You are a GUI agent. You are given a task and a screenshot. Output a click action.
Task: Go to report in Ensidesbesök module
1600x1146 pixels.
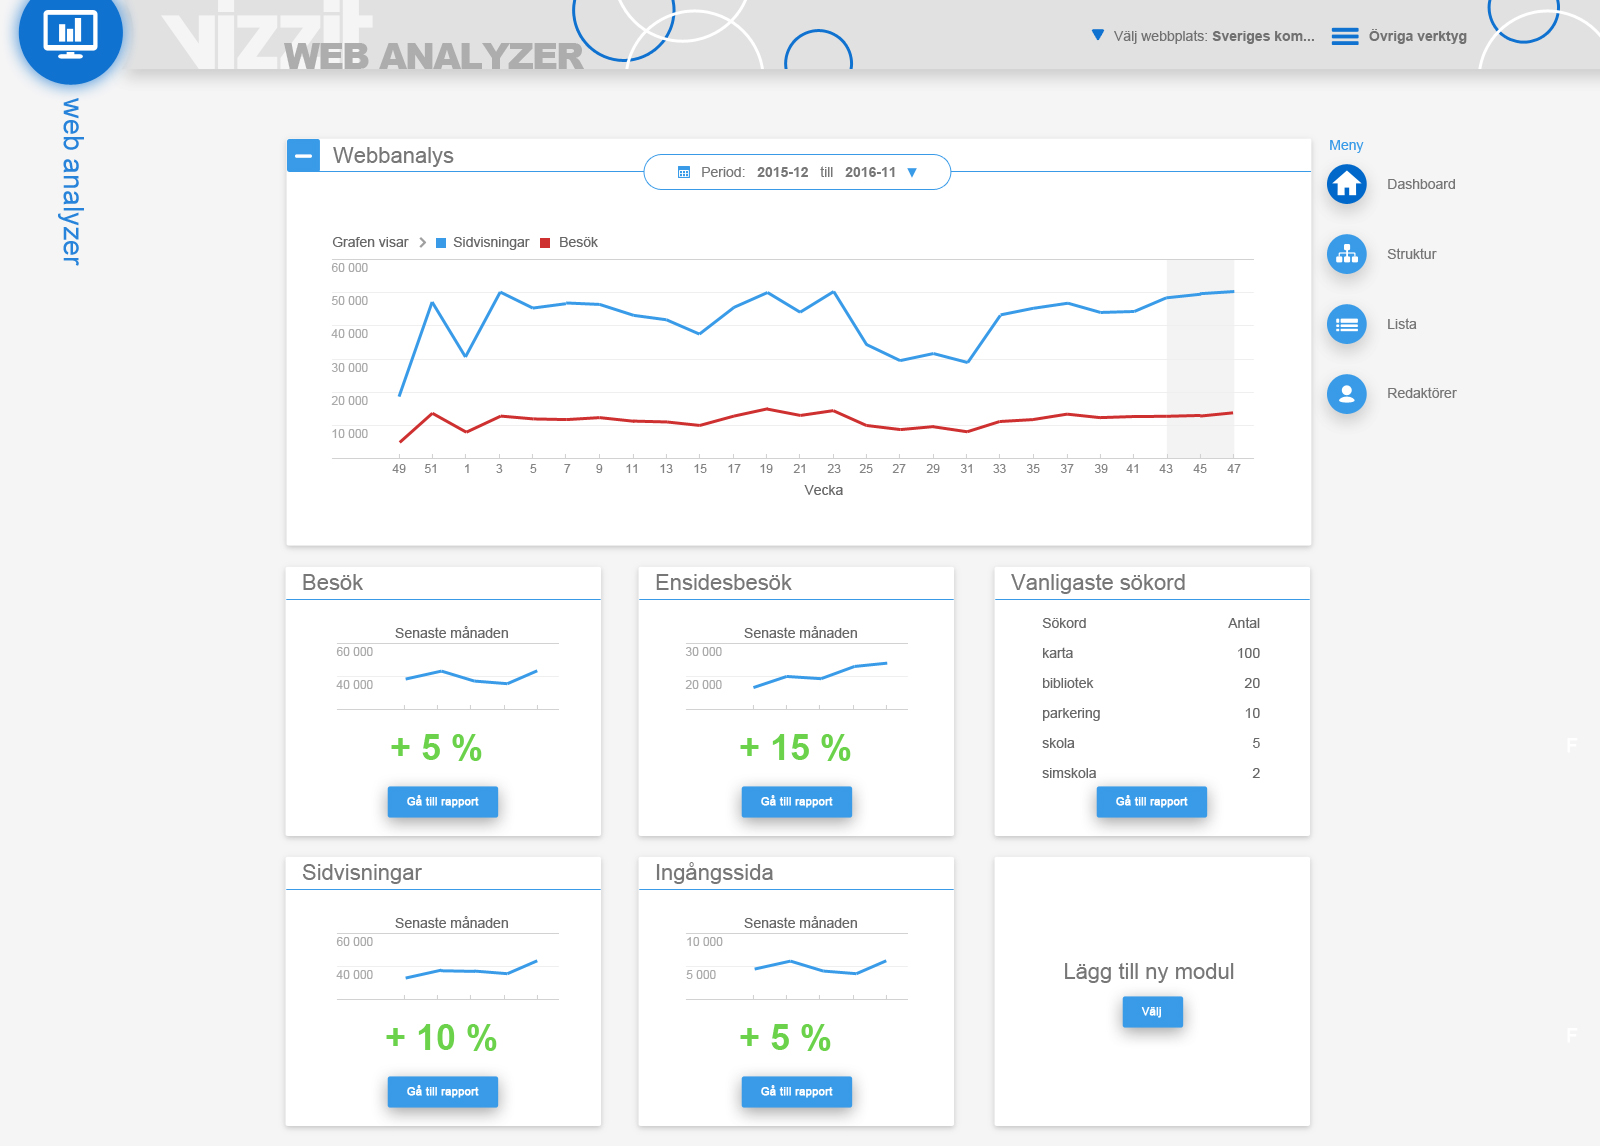[x=797, y=802]
